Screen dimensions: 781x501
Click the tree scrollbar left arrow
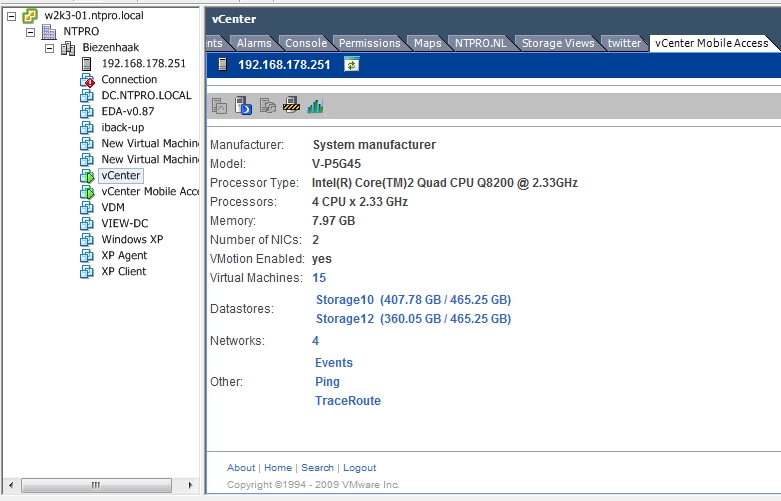(11, 485)
